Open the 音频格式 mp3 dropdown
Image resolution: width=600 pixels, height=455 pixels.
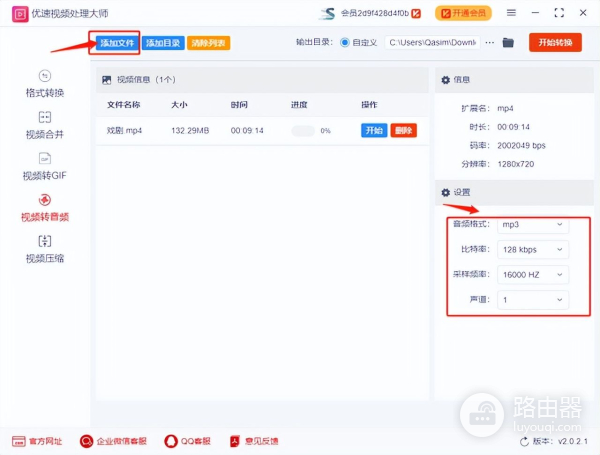pyautogui.click(x=533, y=225)
